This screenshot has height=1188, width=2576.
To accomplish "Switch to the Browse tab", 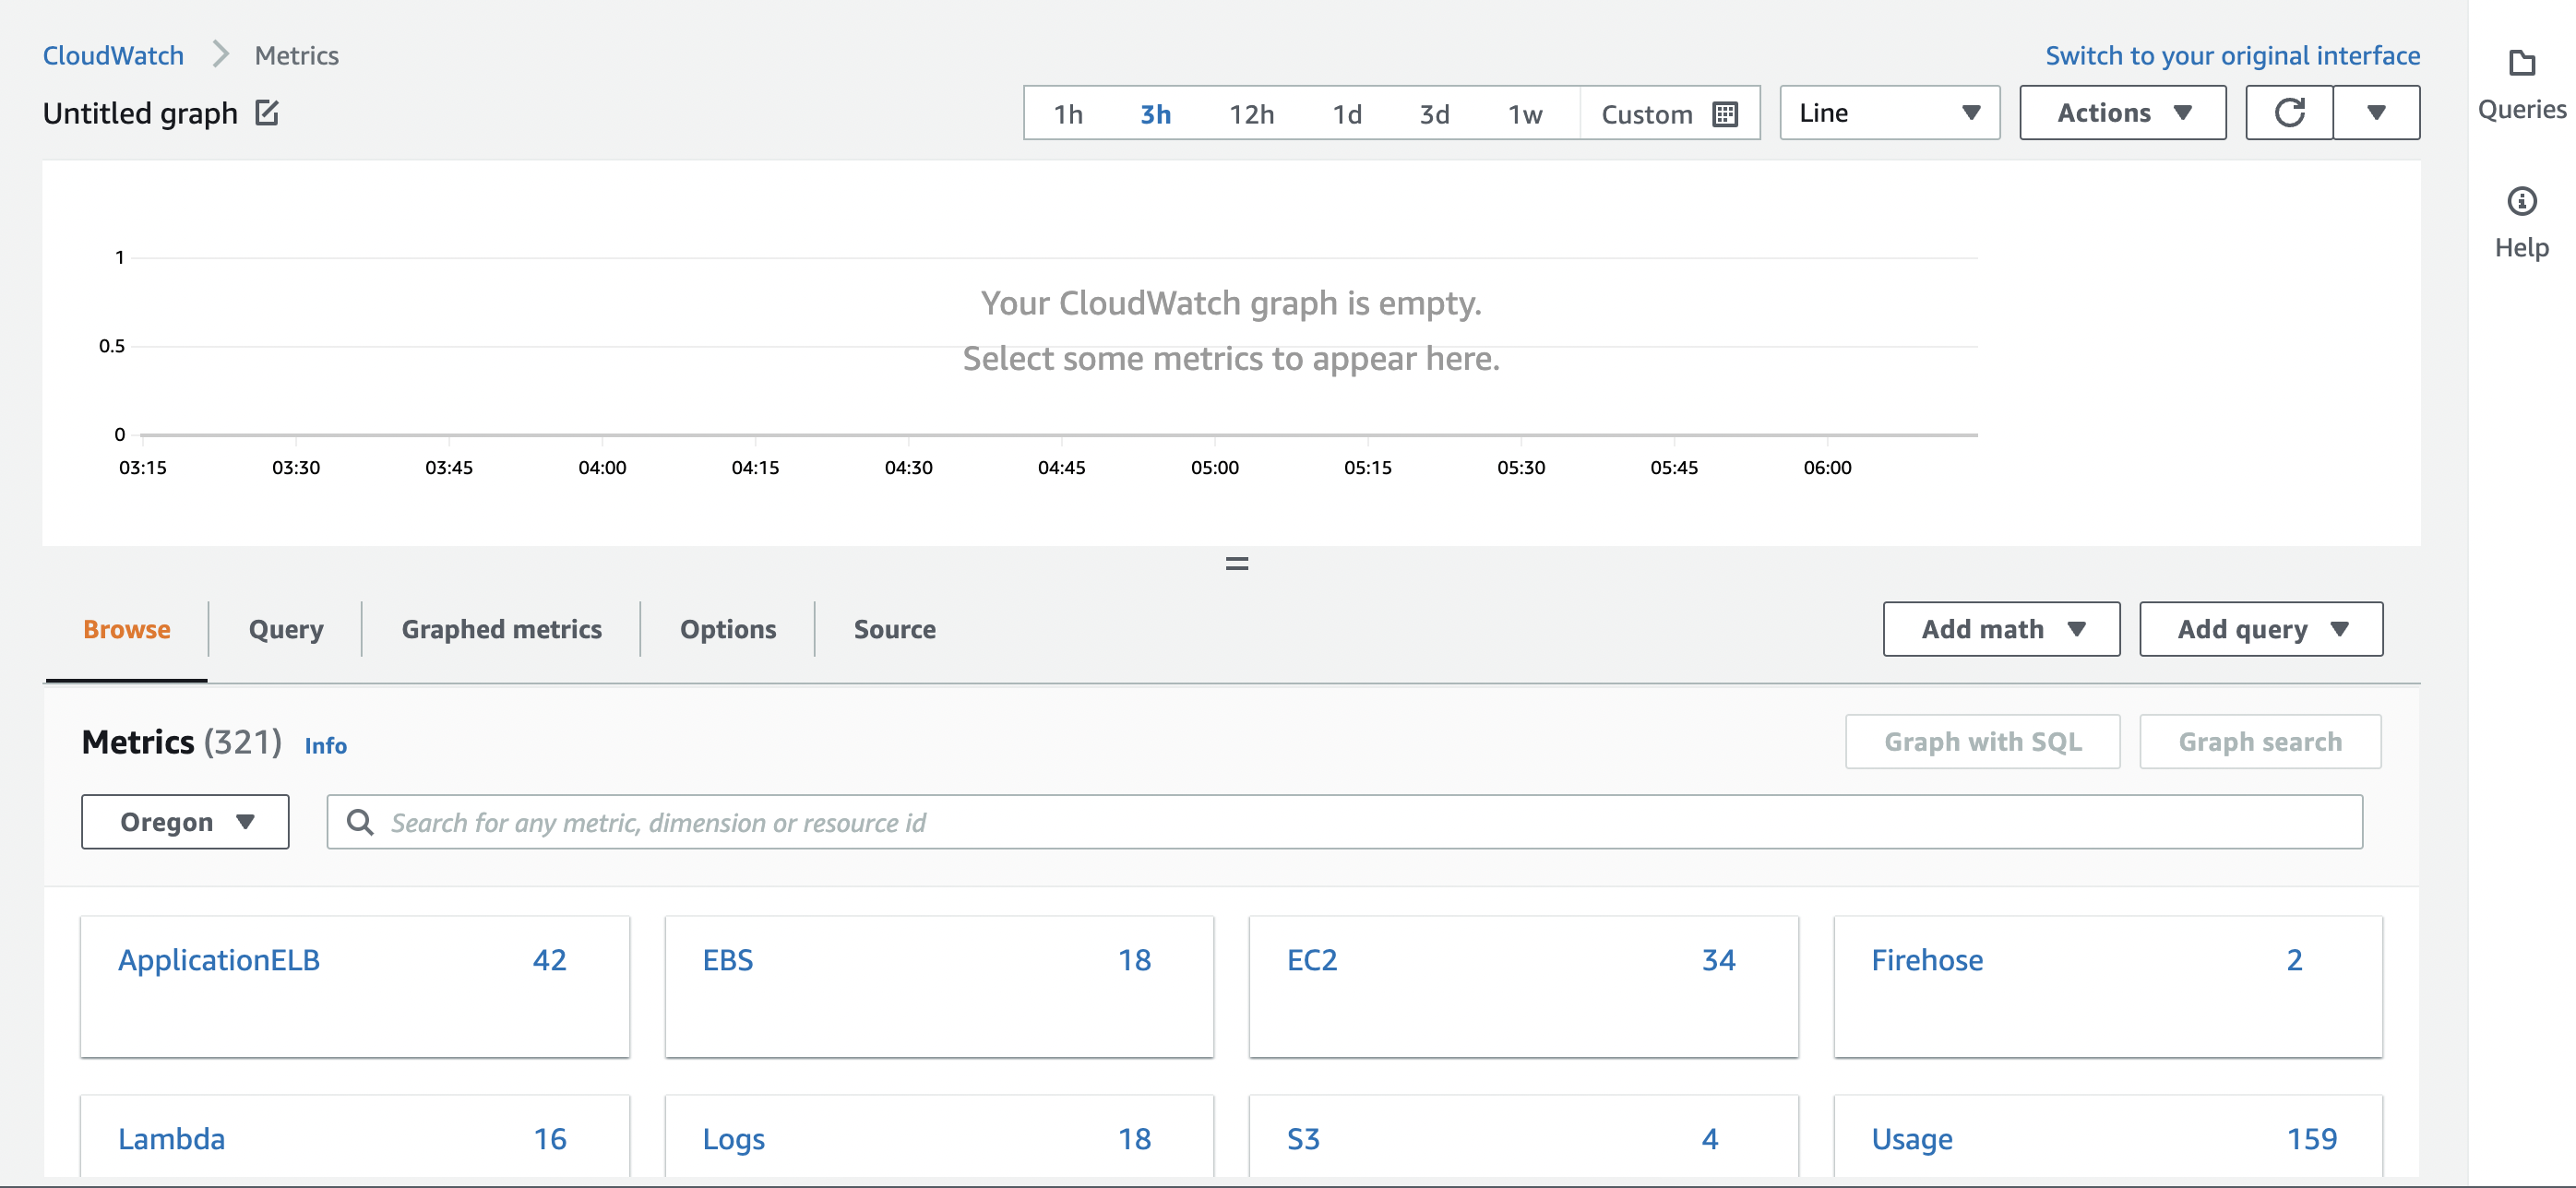I will pyautogui.click(x=127, y=629).
